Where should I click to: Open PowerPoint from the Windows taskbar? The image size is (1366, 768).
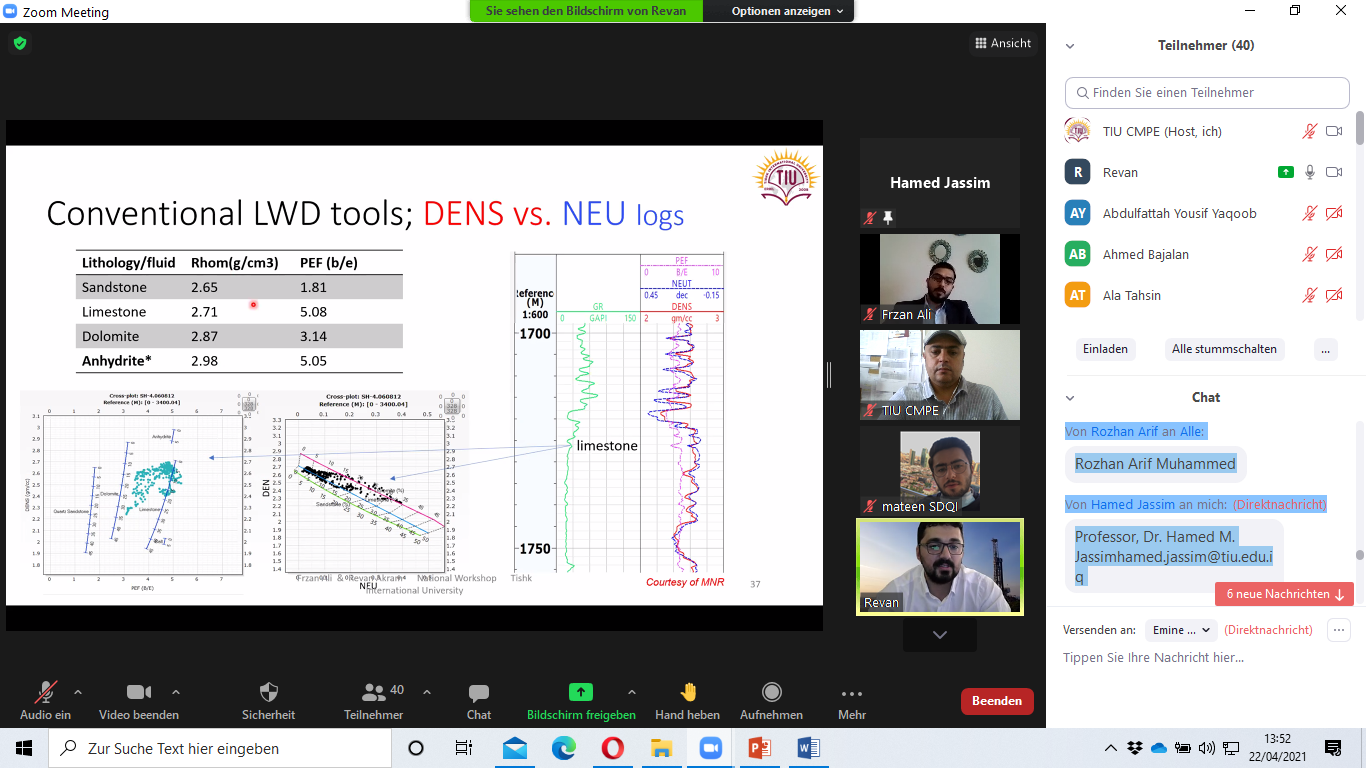(x=759, y=748)
